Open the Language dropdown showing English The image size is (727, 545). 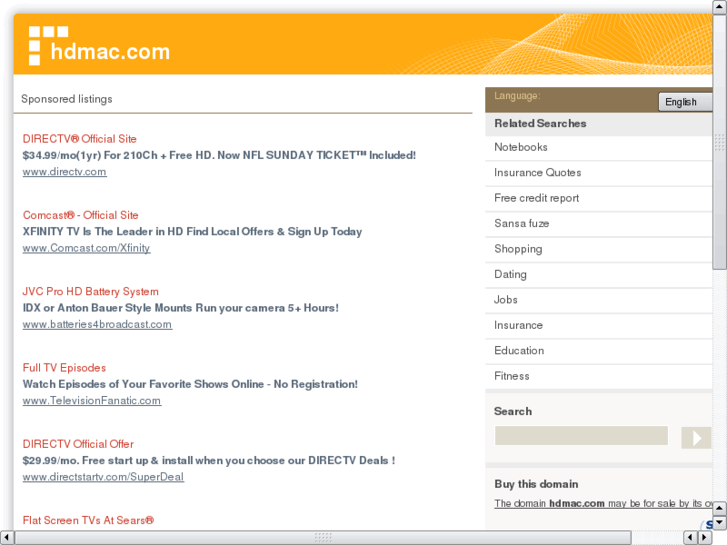pos(685,102)
